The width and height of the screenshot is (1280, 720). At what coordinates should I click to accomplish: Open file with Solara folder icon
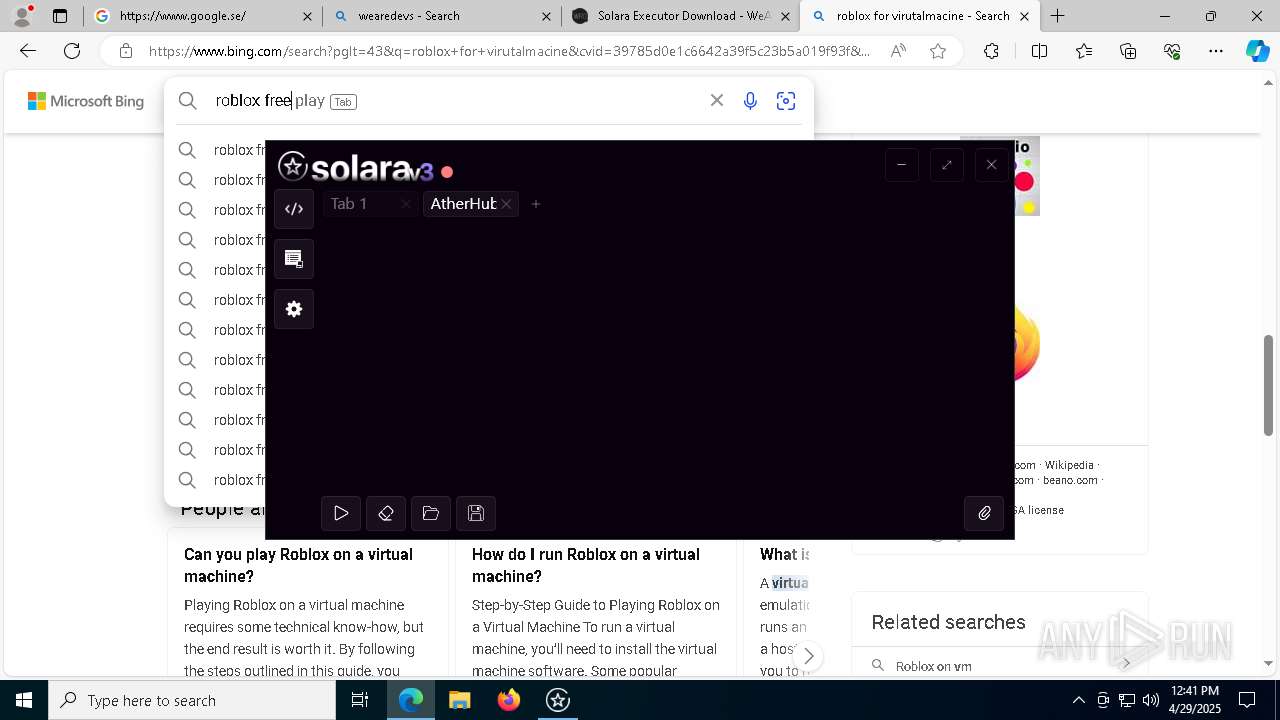pyautogui.click(x=431, y=513)
